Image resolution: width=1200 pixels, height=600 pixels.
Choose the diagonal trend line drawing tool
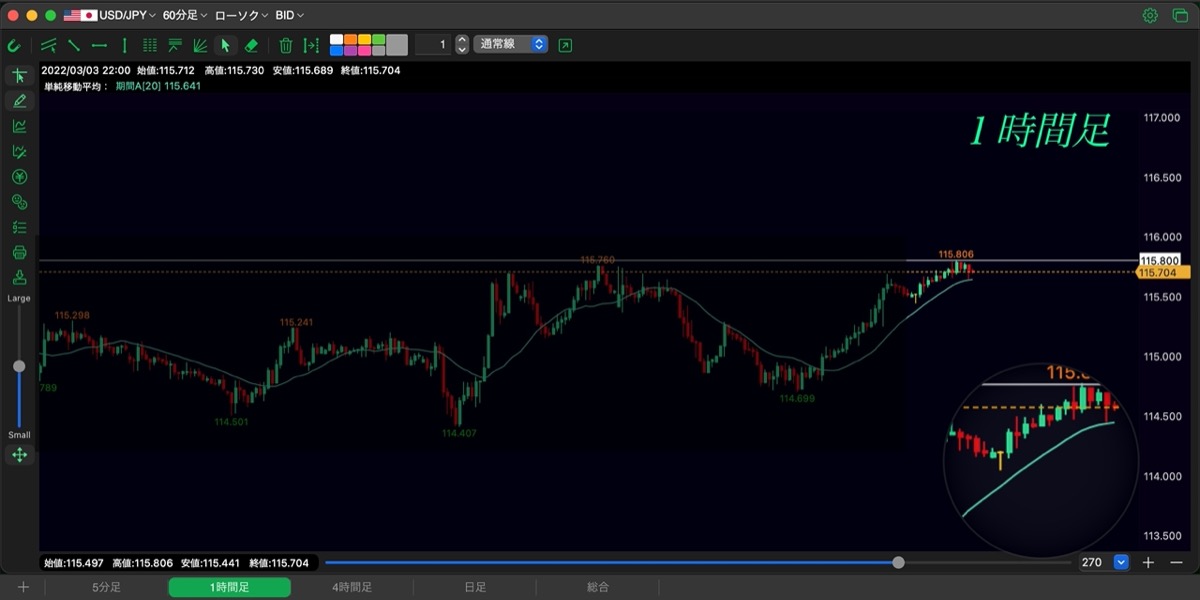(74, 45)
